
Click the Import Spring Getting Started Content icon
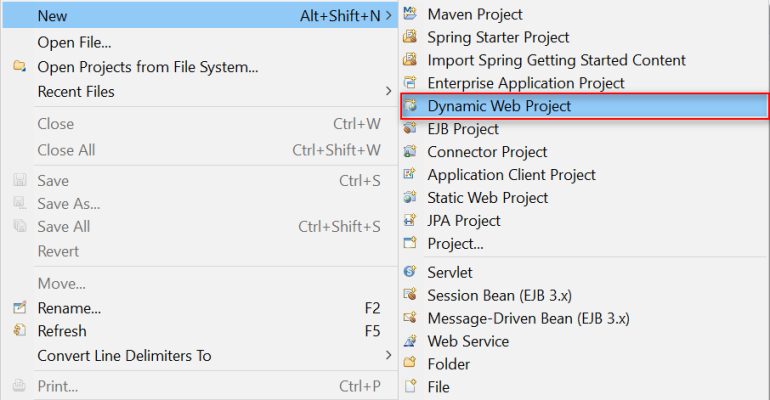click(410, 59)
